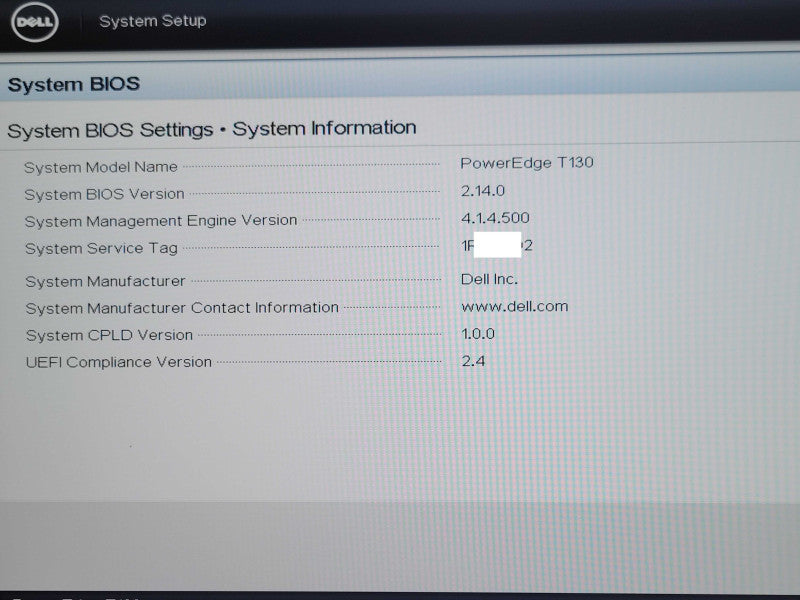Select the System BIOS Version label
Image resolution: width=800 pixels, height=600 pixels.
click(104, 194)
